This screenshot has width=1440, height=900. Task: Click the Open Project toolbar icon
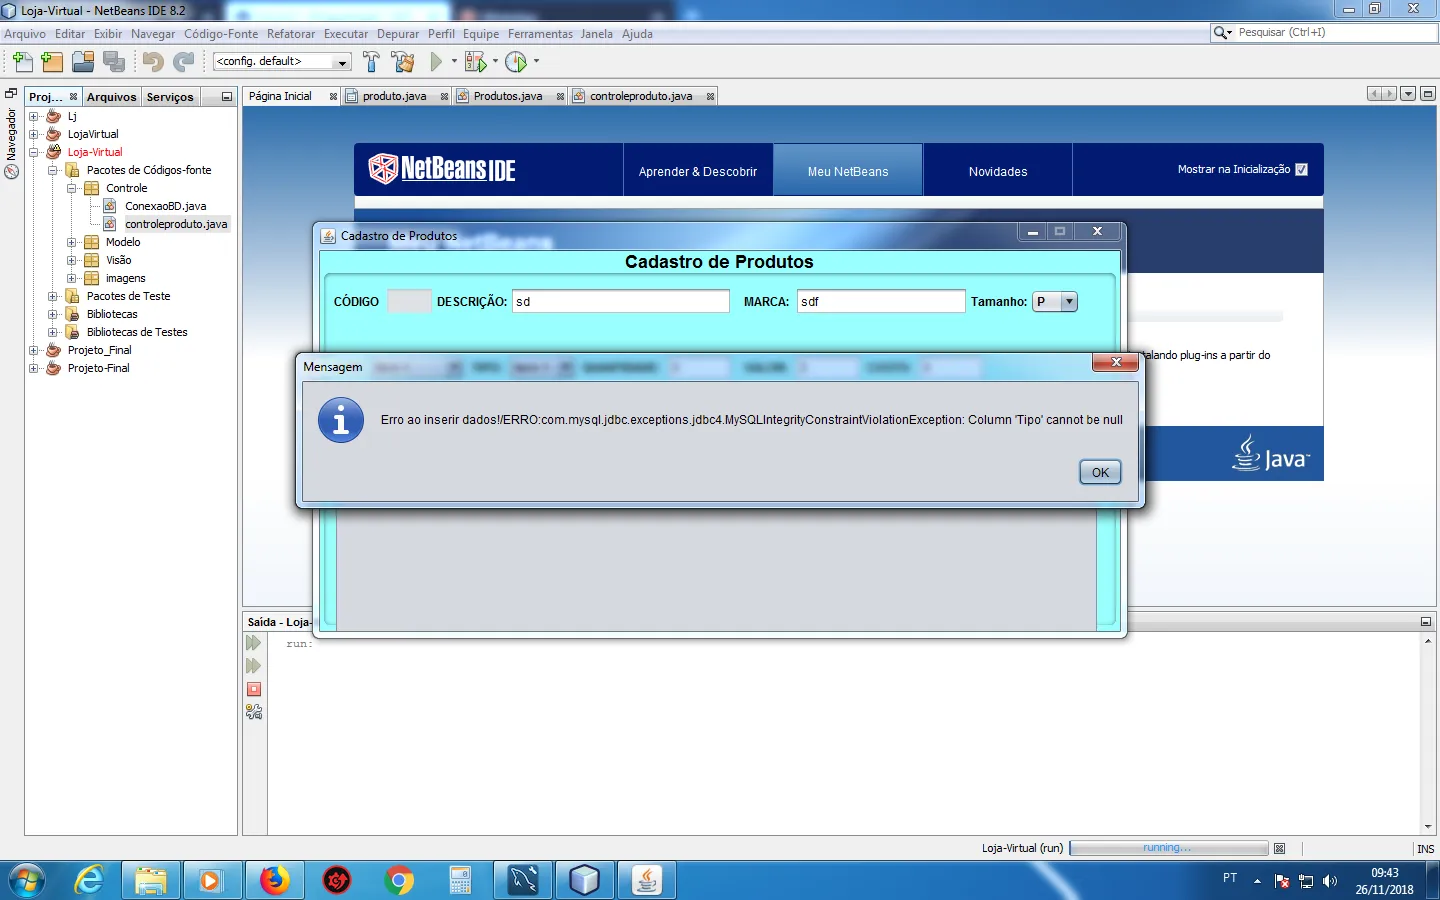tap(83, 62)
